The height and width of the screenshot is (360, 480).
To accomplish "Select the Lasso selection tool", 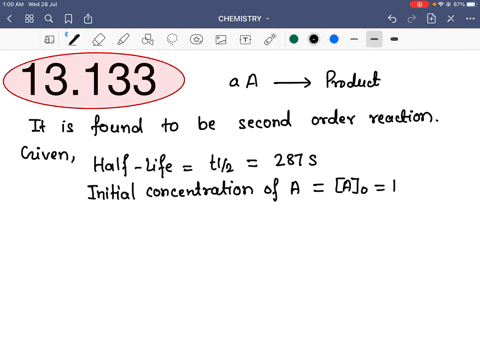I will tap(172, 40).
